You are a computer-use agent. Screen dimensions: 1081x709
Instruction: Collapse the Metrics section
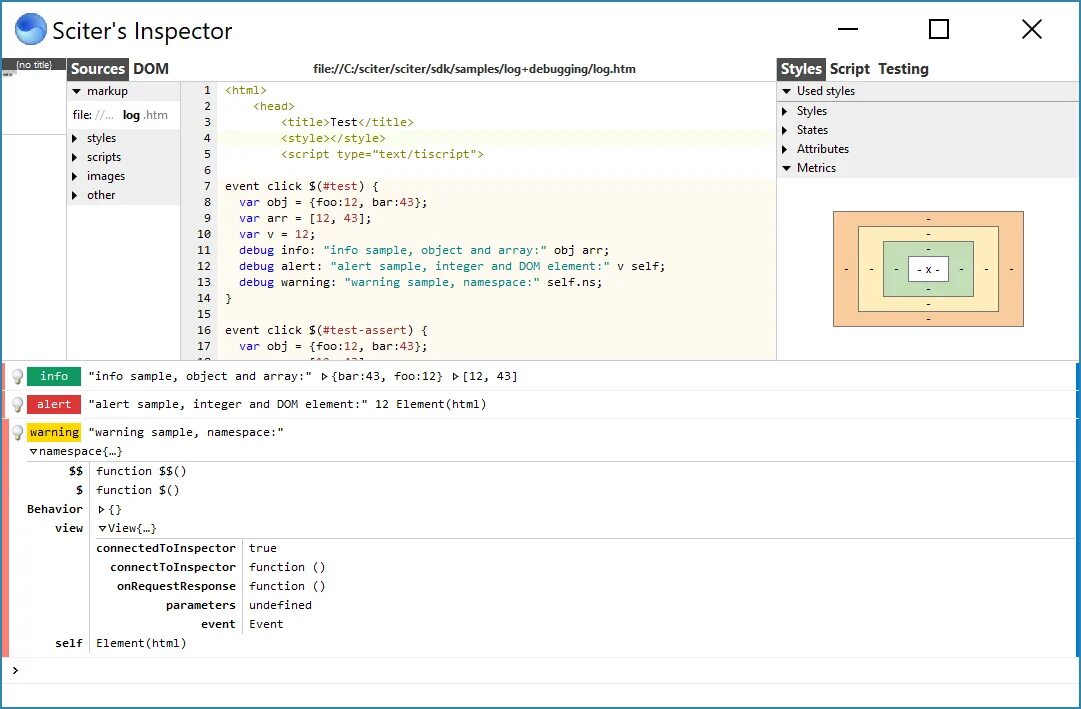tap(786, 168)
